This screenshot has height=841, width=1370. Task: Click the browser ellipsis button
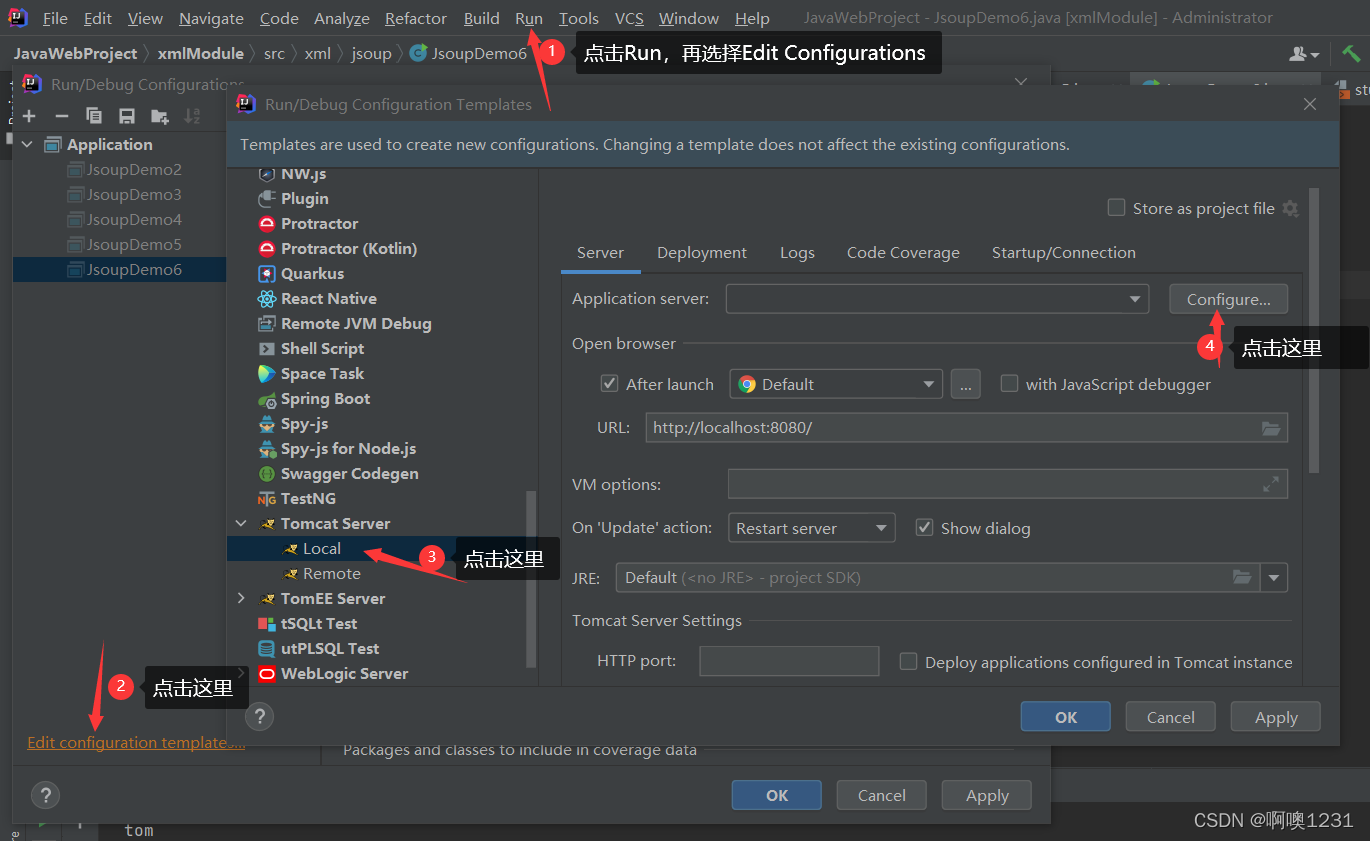(965, 384)
